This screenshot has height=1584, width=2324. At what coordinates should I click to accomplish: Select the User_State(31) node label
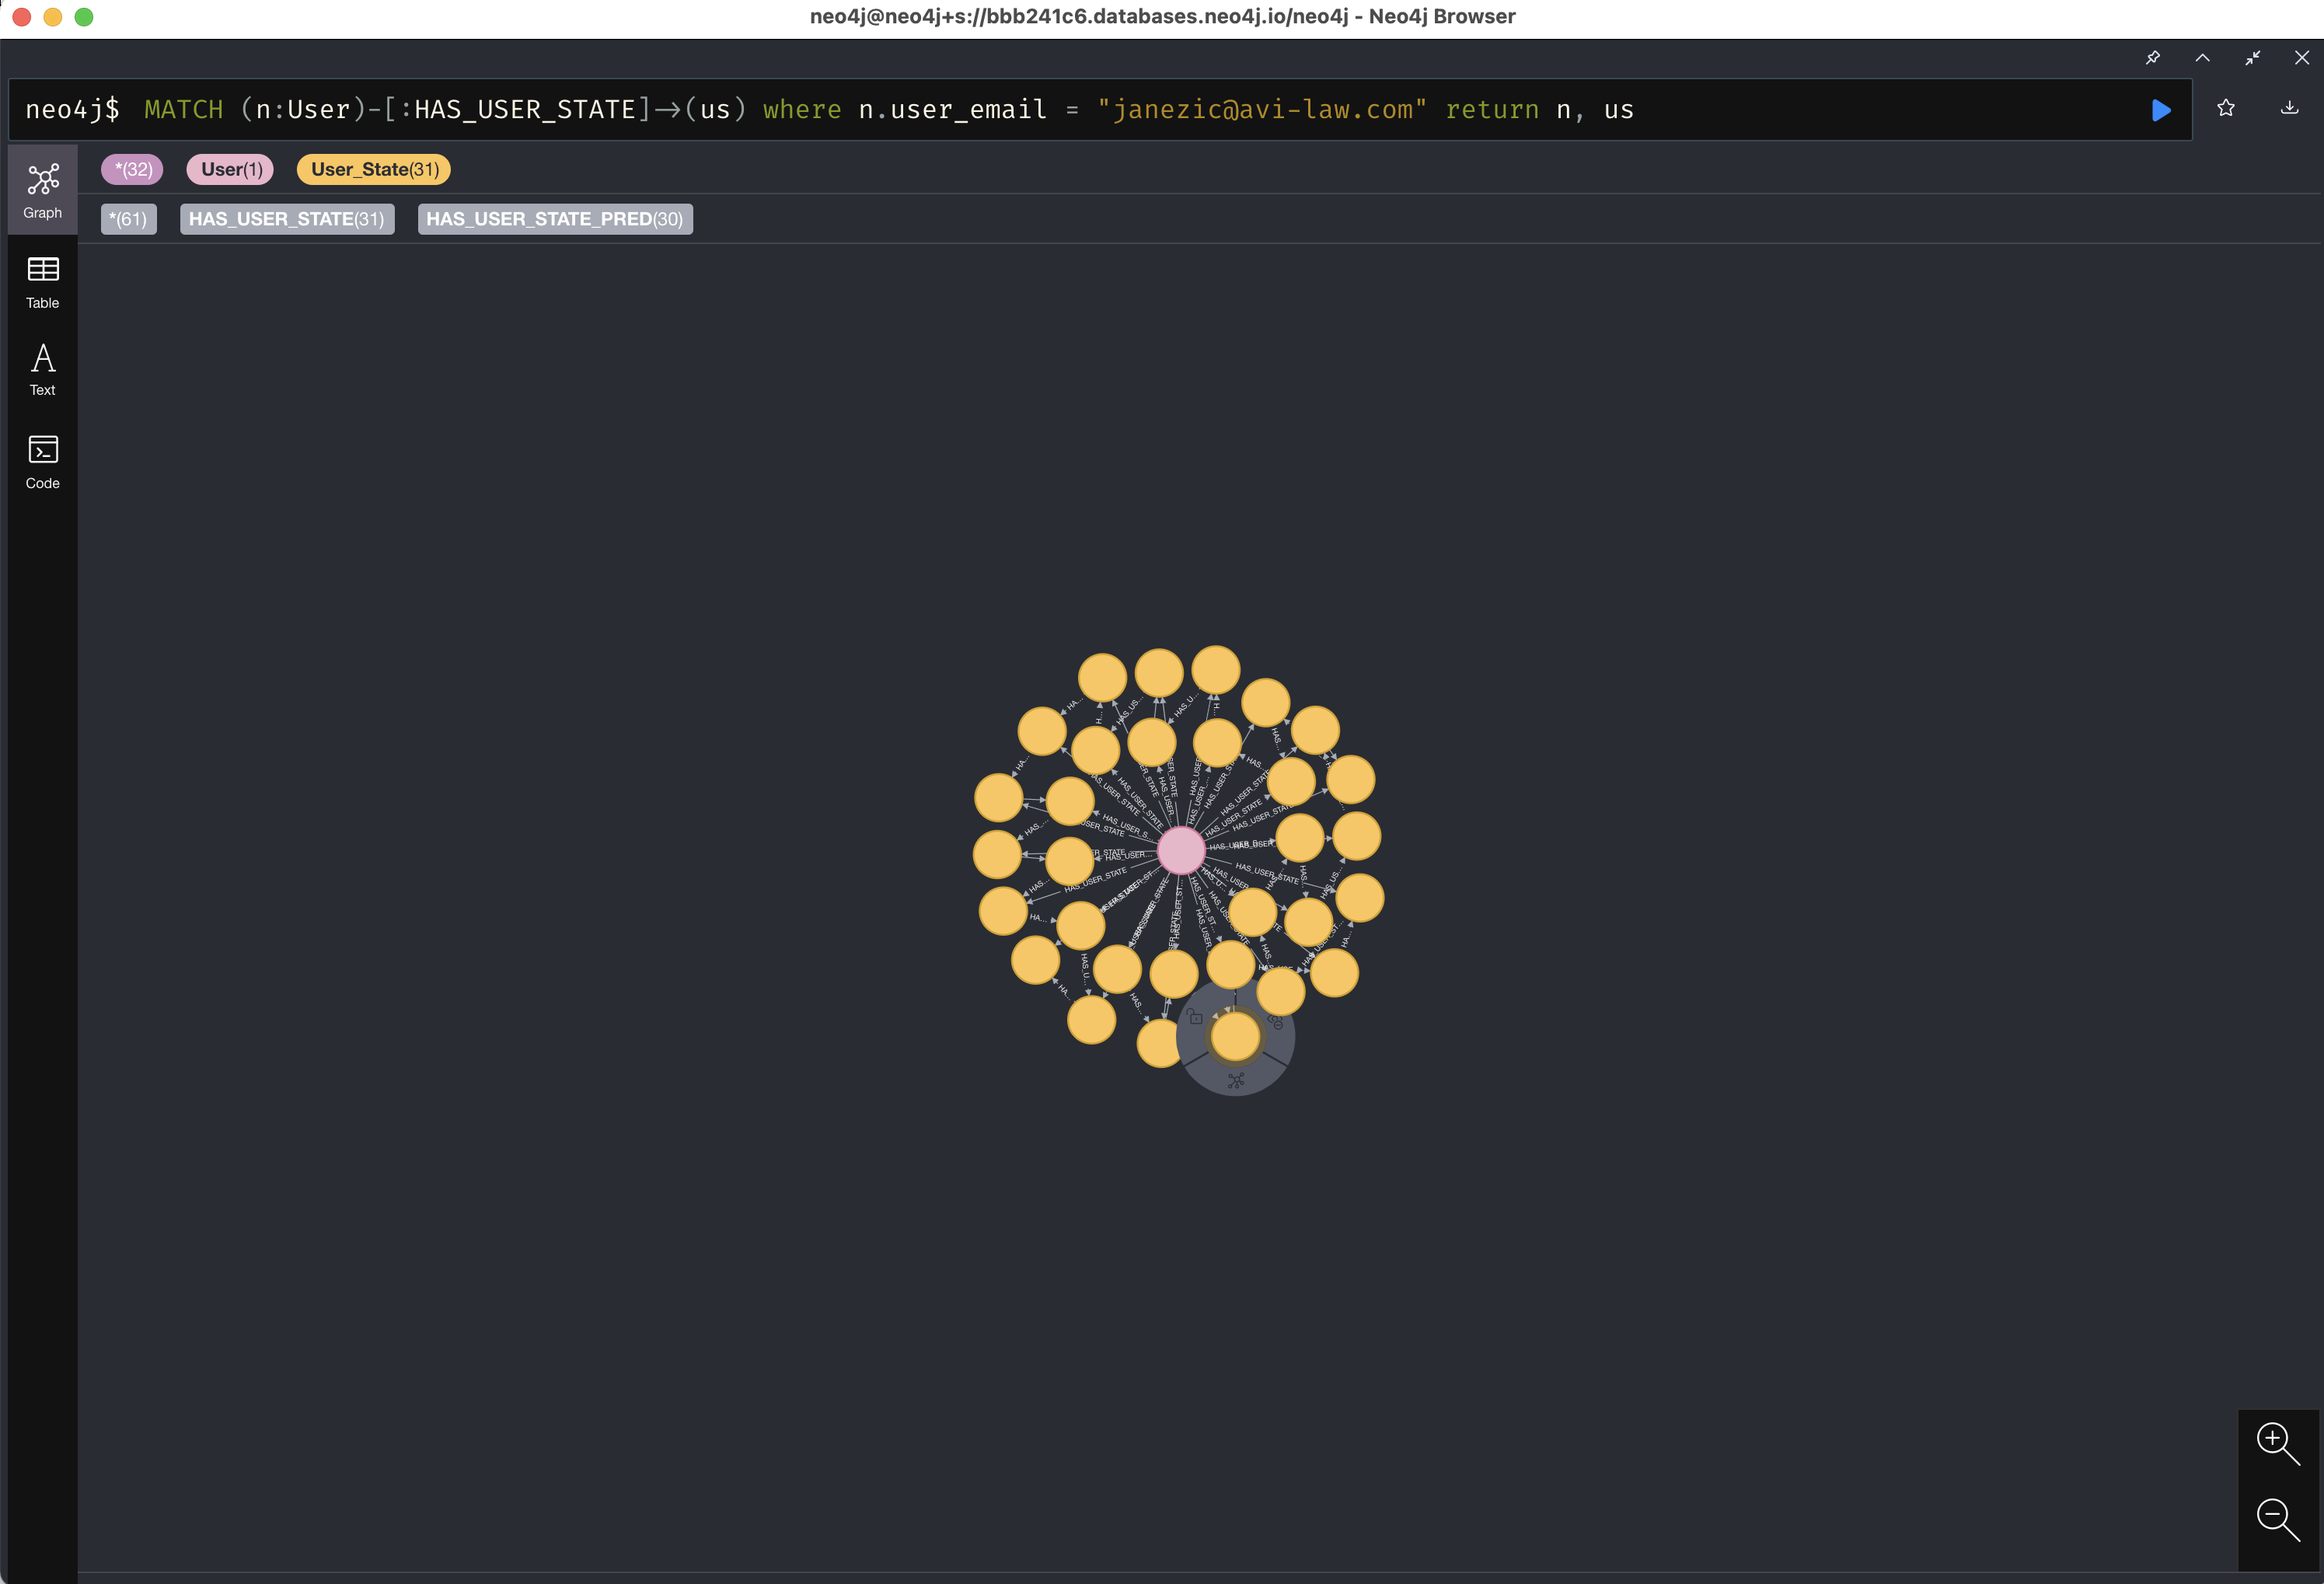(374, 169)
